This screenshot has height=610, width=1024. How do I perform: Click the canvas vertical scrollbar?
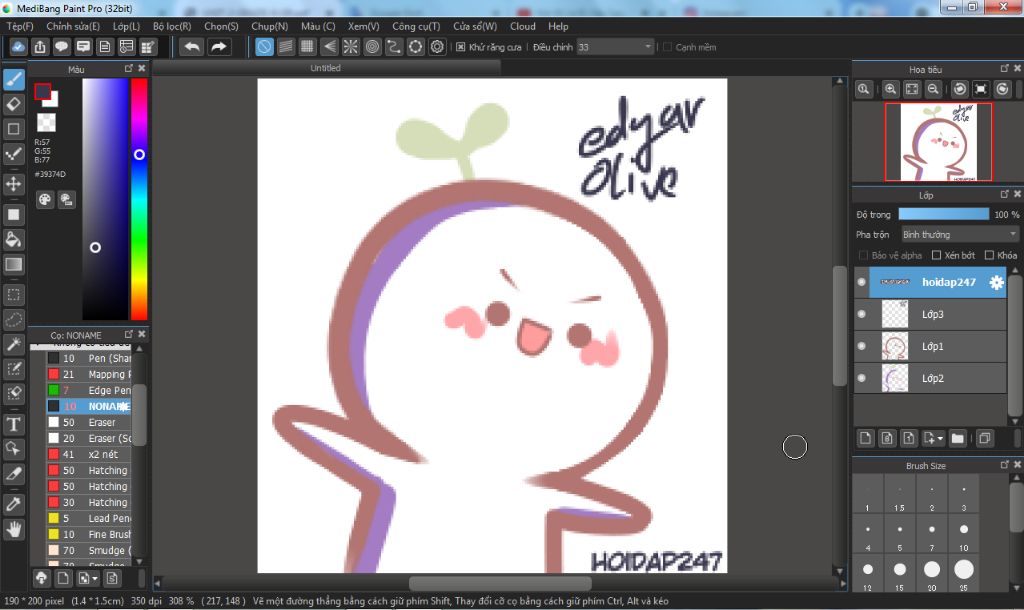coord(840,327)
